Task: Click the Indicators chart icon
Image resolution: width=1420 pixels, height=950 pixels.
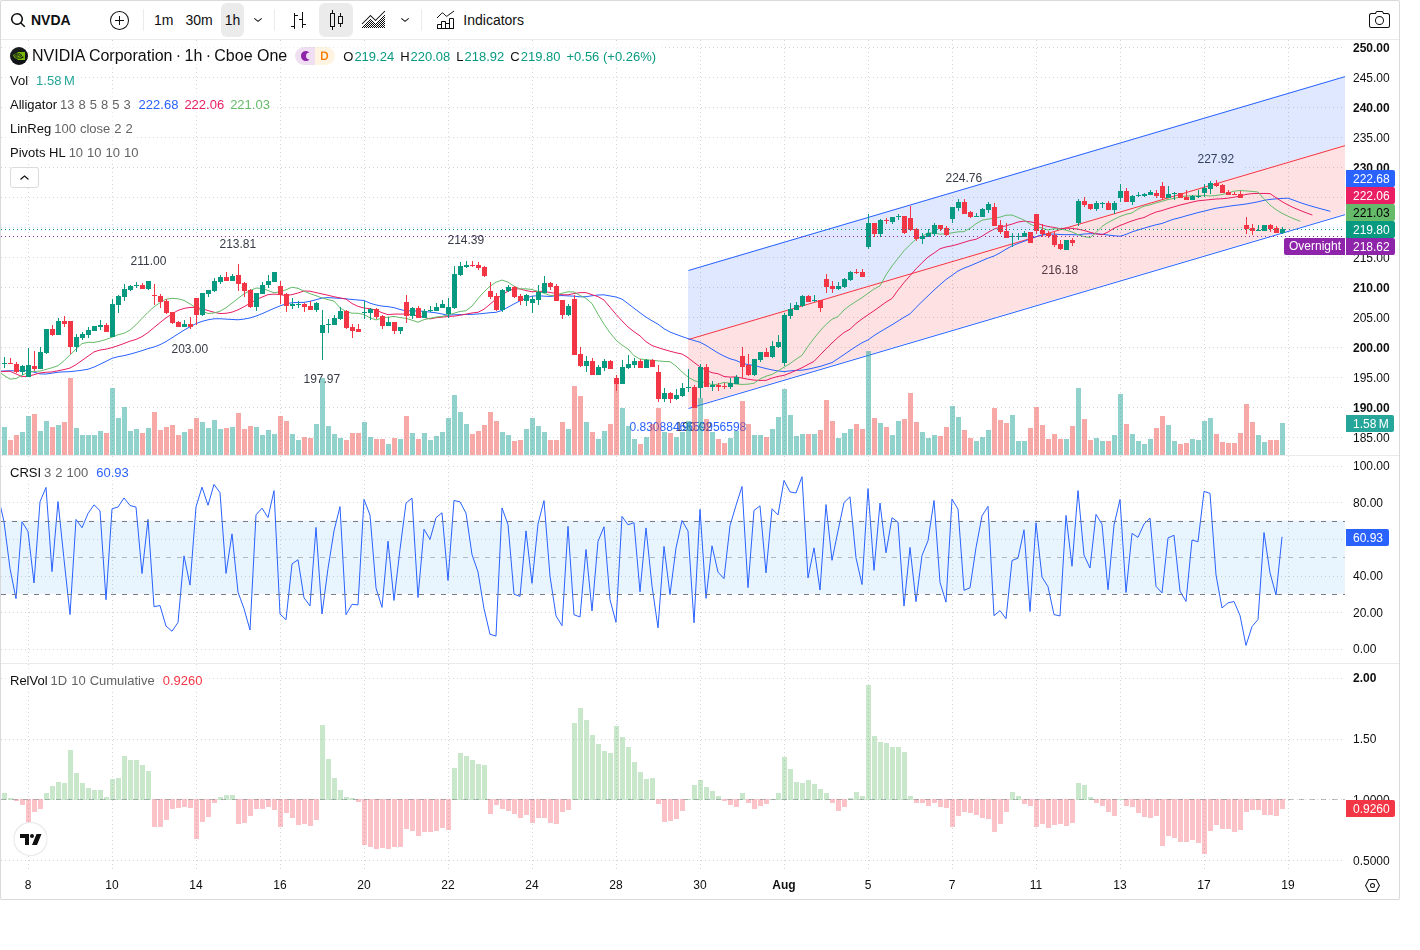Action: pos(446,20)
